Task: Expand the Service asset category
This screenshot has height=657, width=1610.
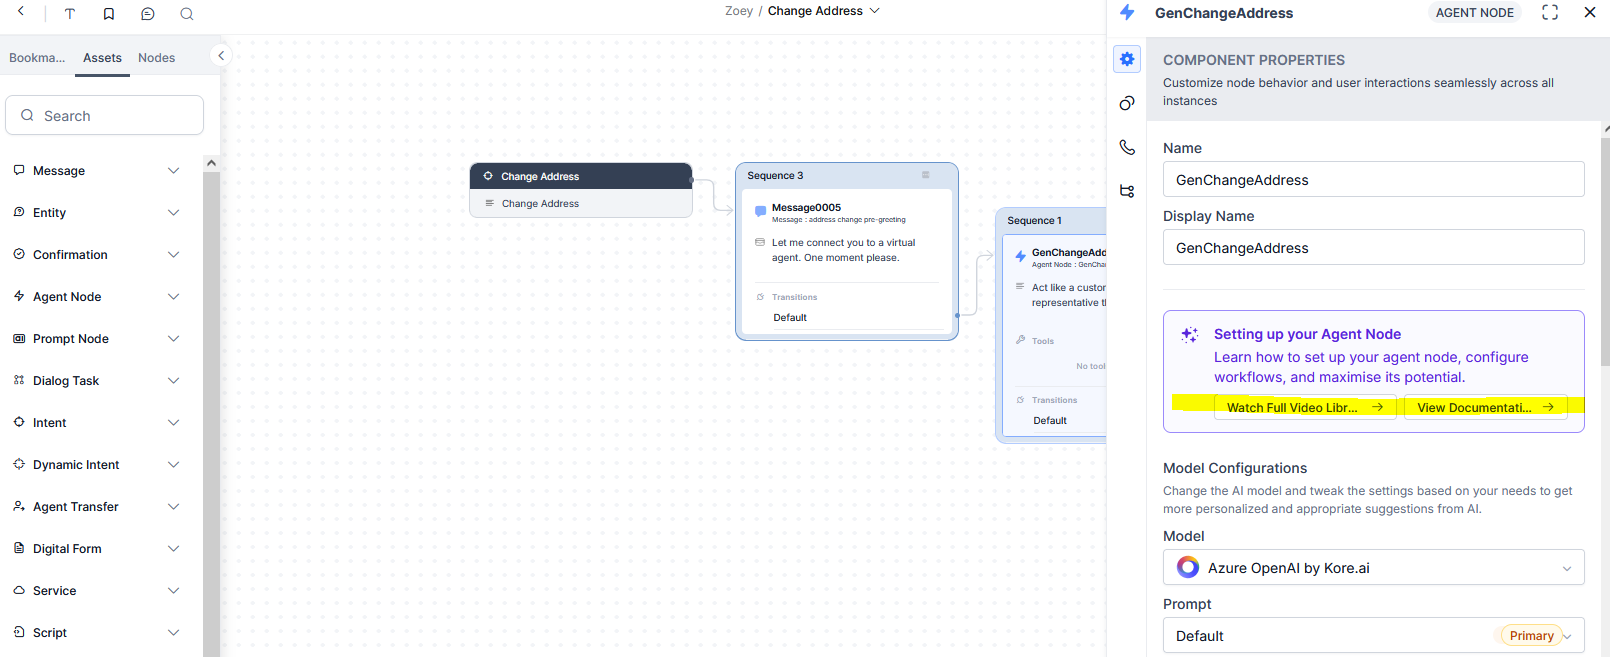Action: click(x=174, y=591)
